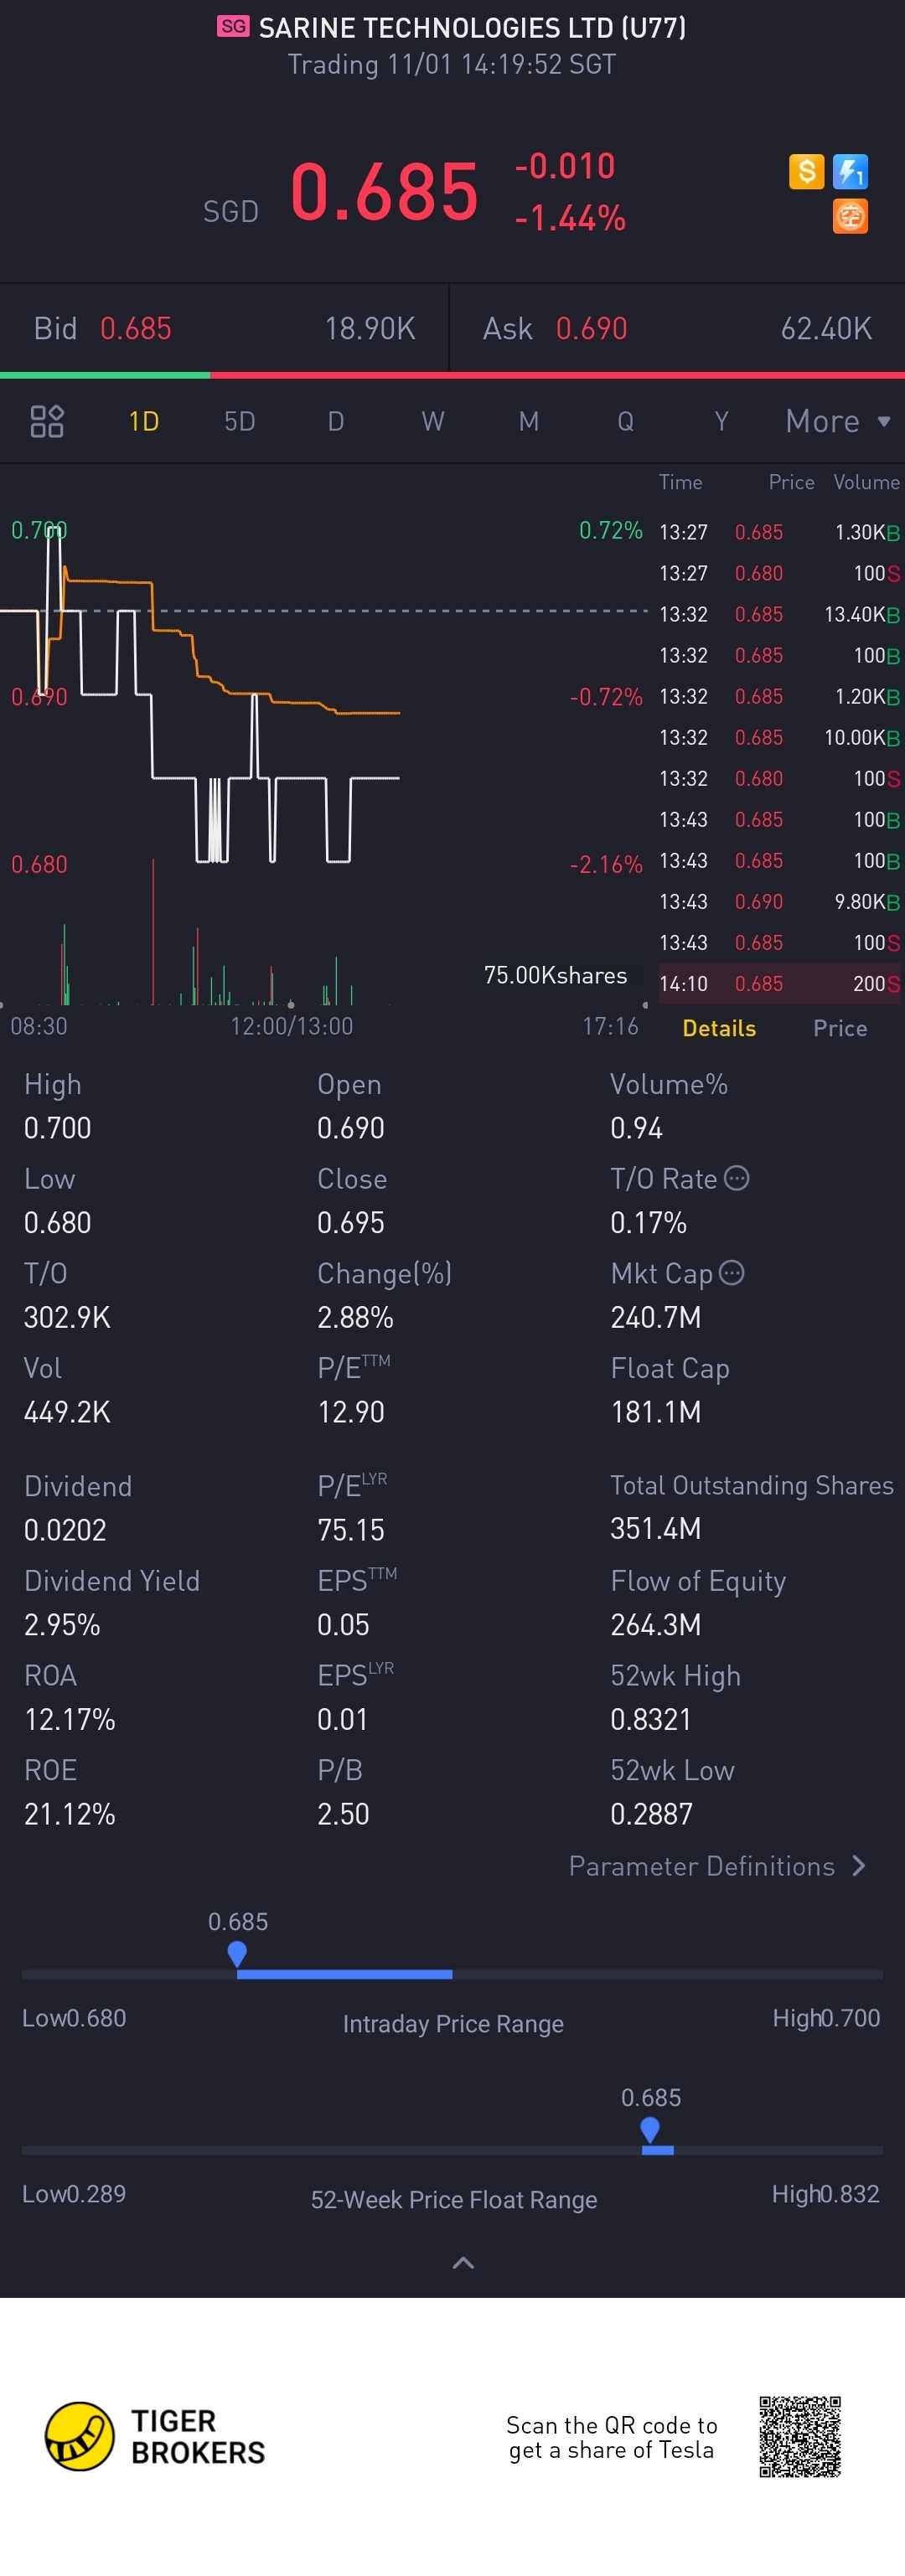This screenshot has height=2576, width=905.
Task: Expand the More chart options dropdown
Action: click(x=838, y=421)
